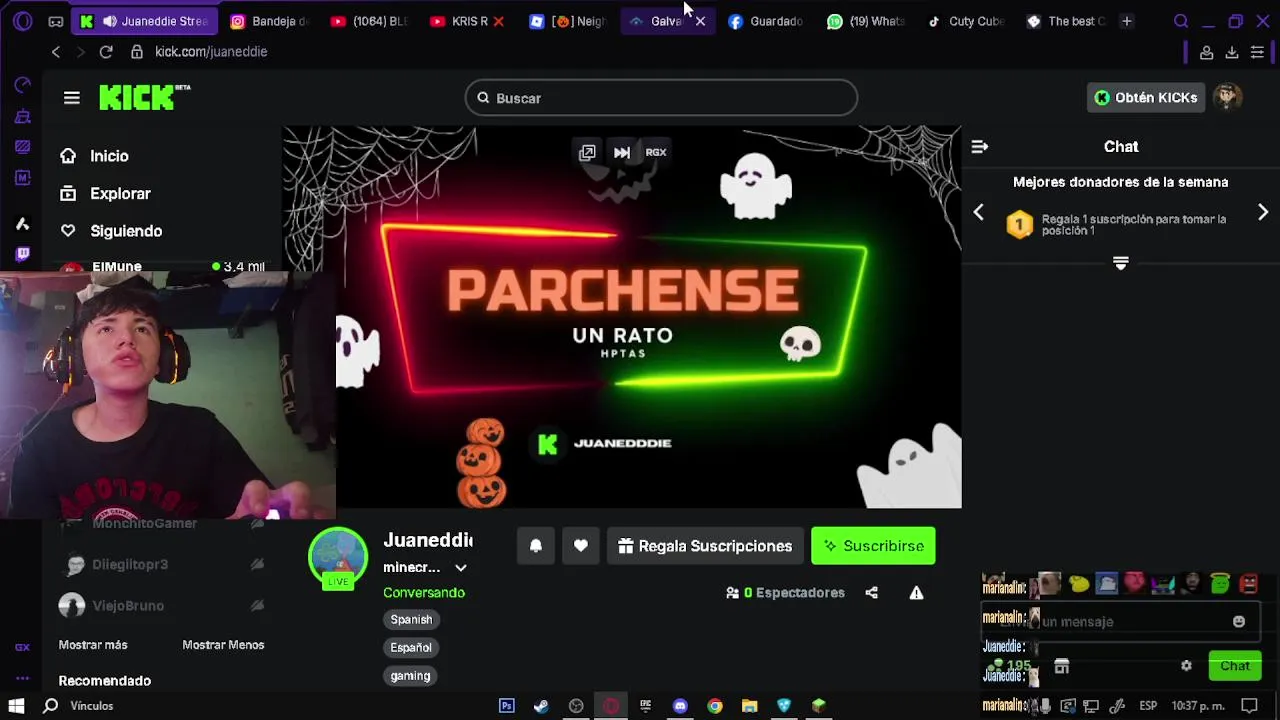Click Regala Suscripciones button
This screenshot has height=720, width=1280.
coord(705,546)
